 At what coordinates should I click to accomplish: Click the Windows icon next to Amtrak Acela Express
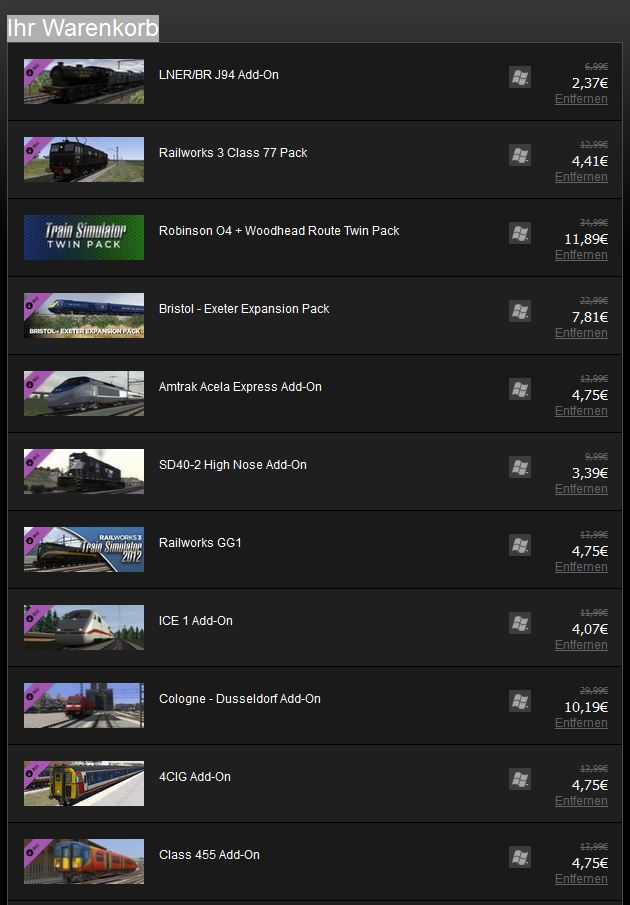[x=520, y=388]
